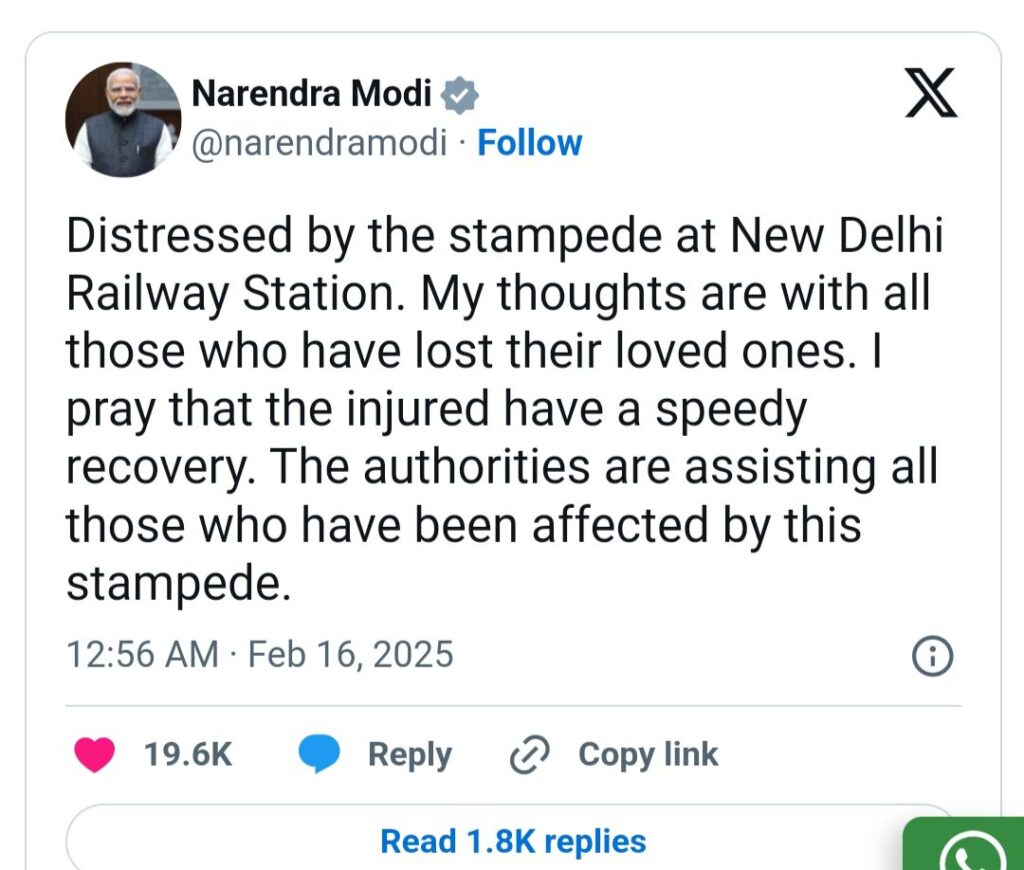Click the Copy link text
Image resolution: width=1024 pixels, height=870 pixels.
[647, 755]
